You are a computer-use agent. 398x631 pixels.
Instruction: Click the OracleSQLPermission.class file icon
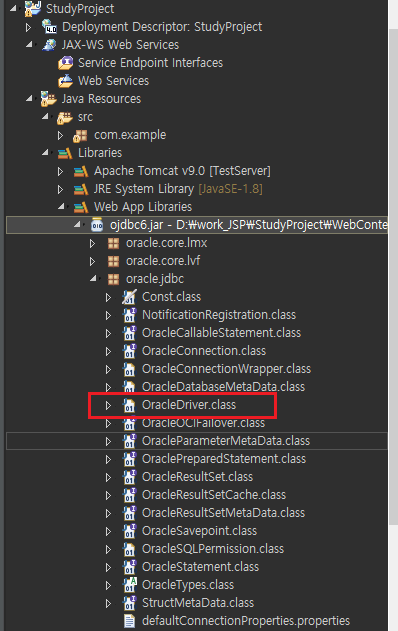129,549
